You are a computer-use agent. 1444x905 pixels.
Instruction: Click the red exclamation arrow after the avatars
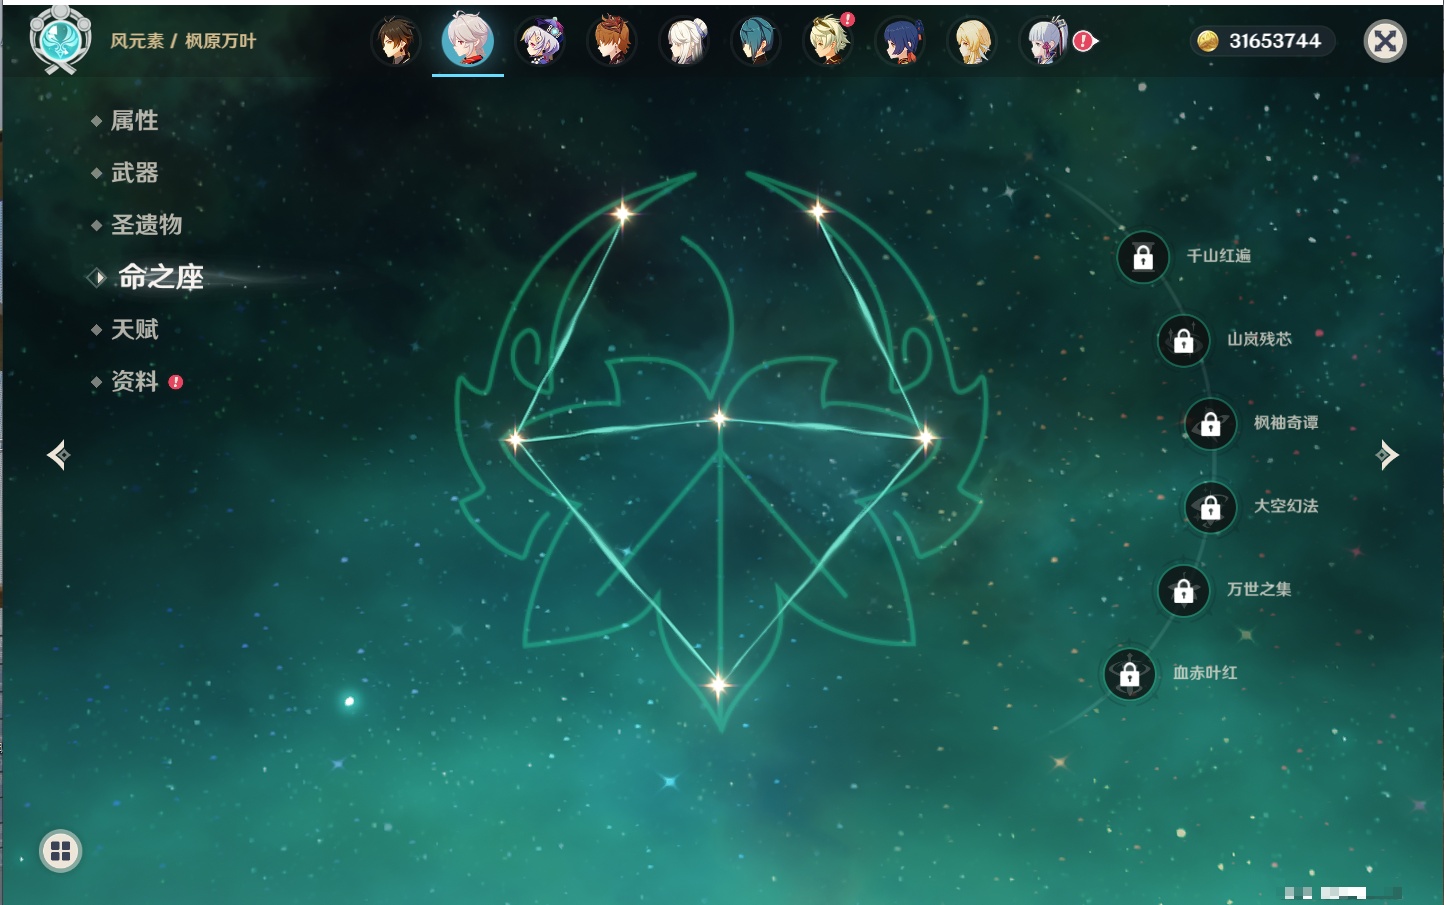[x=1085, y=41]
